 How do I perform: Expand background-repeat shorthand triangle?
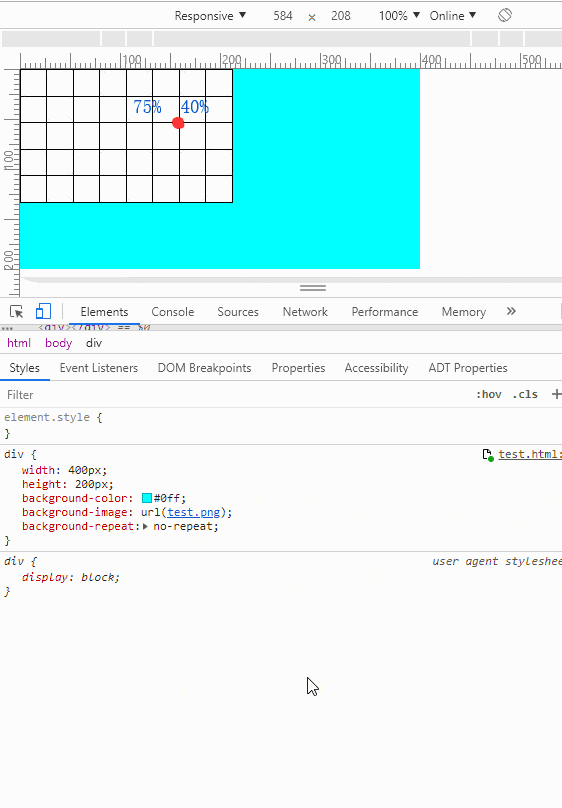[x=145, y=527]
